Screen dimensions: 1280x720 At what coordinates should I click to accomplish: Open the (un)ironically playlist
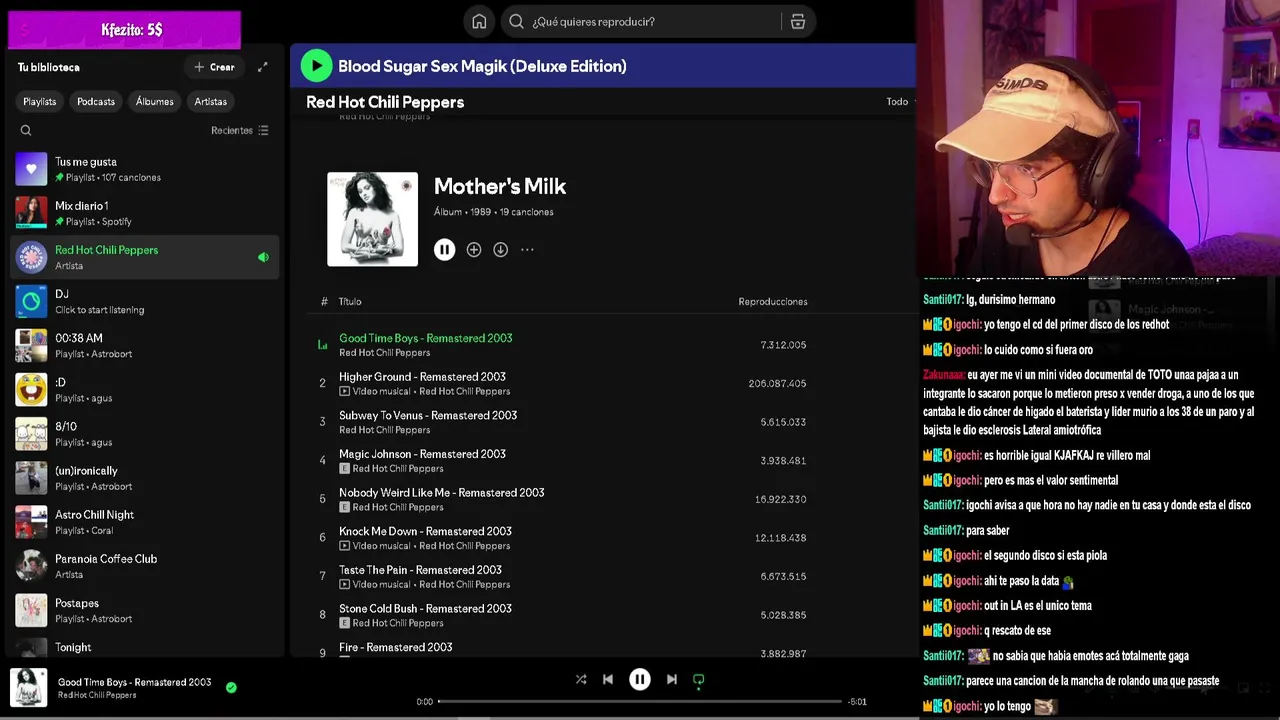(x=145, y=478)
